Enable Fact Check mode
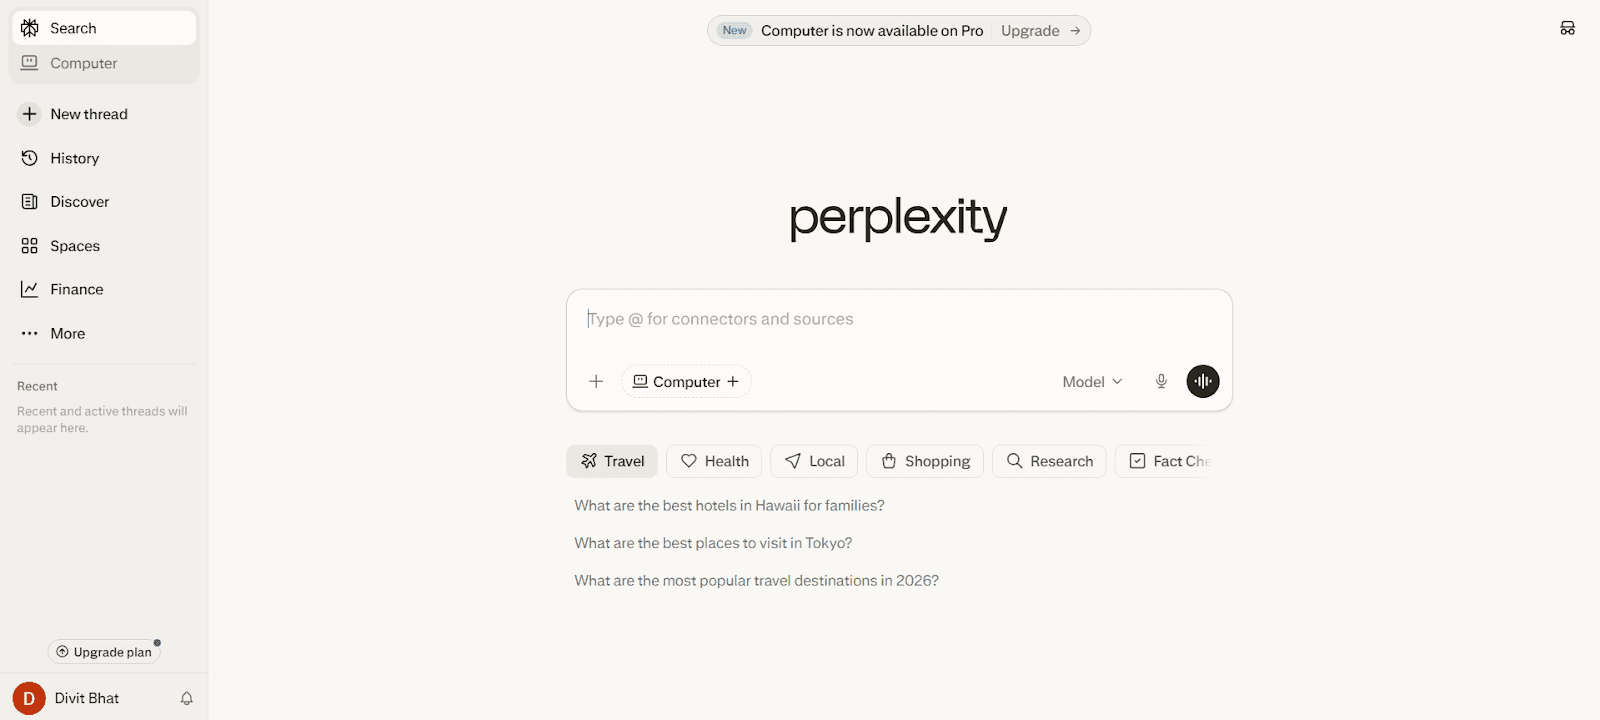 tap(1165, 461)
